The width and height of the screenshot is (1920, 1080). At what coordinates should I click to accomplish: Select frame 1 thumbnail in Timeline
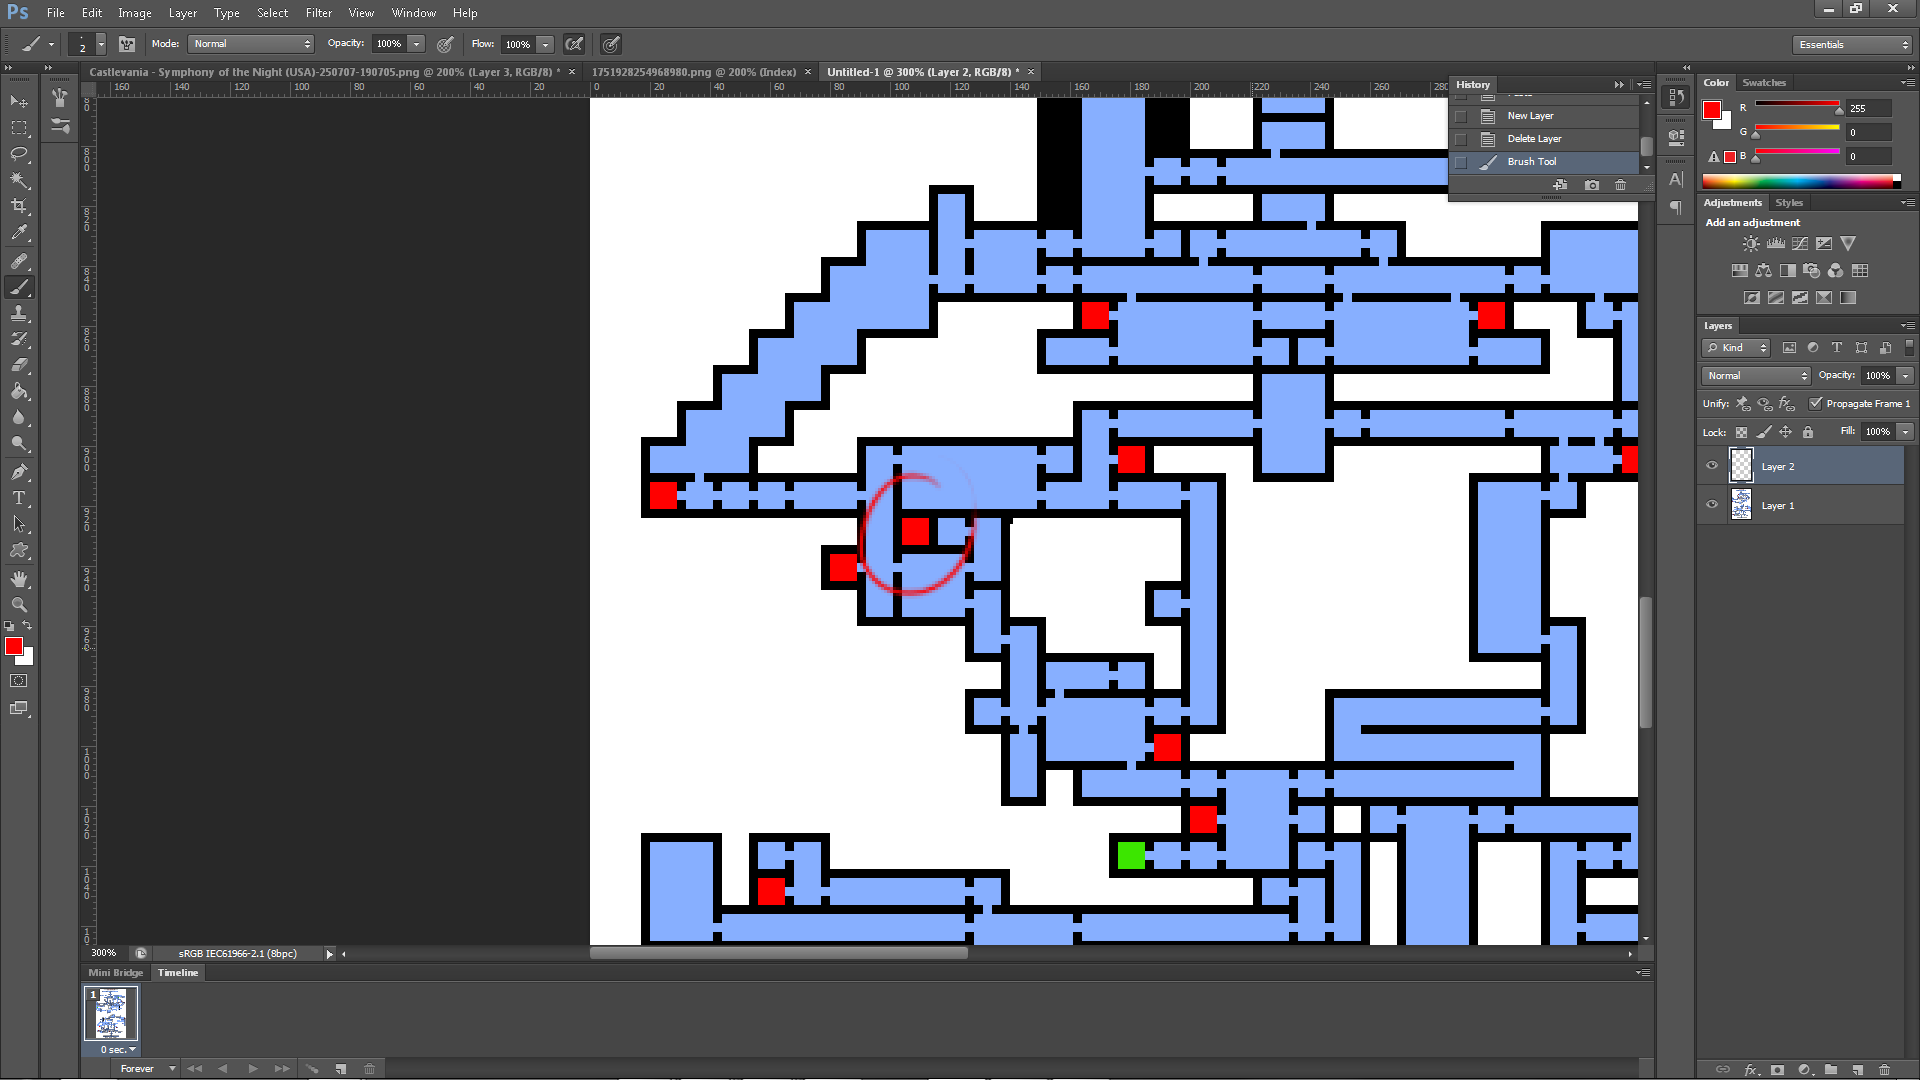click(111, 1014)
